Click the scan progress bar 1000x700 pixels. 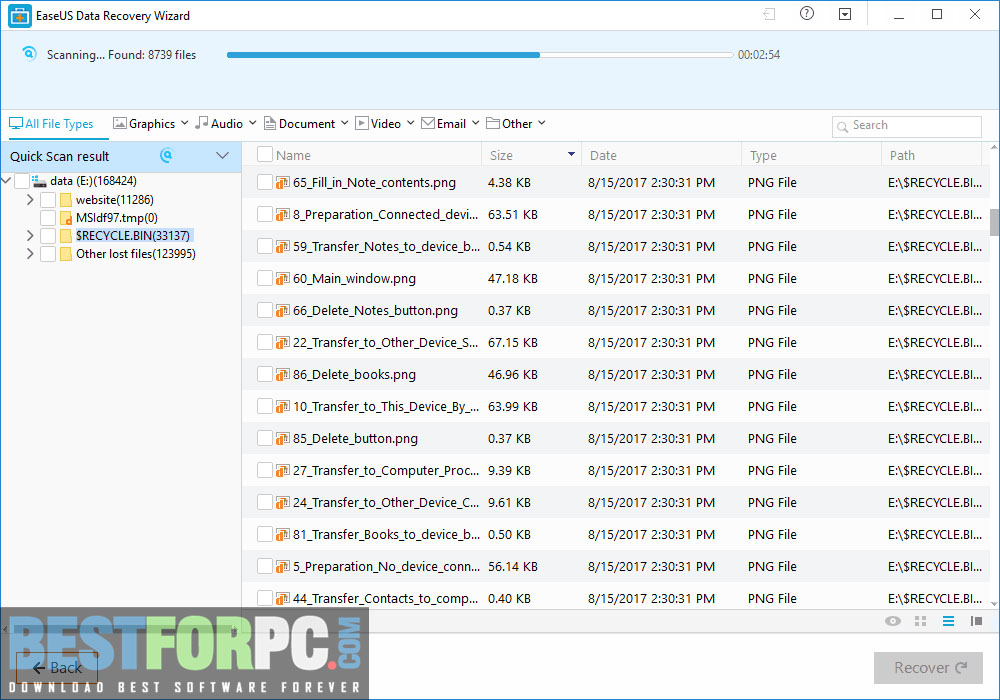(x=480, y=55)
